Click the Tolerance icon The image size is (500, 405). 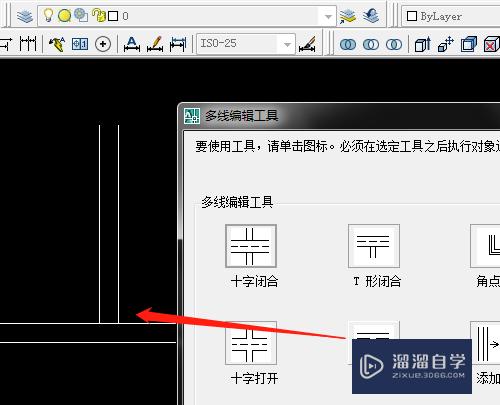[80, 44]
